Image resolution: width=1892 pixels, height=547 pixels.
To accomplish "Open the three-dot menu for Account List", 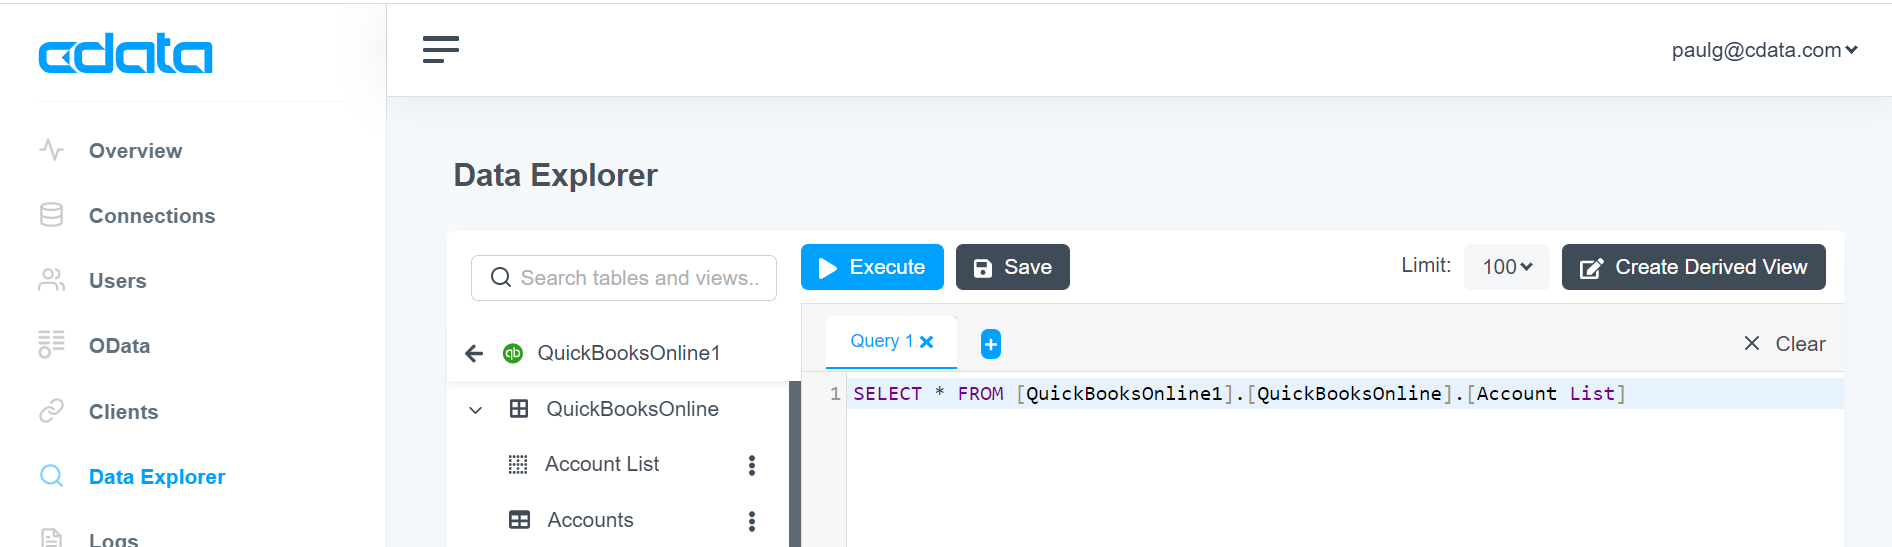I will 752,465.
